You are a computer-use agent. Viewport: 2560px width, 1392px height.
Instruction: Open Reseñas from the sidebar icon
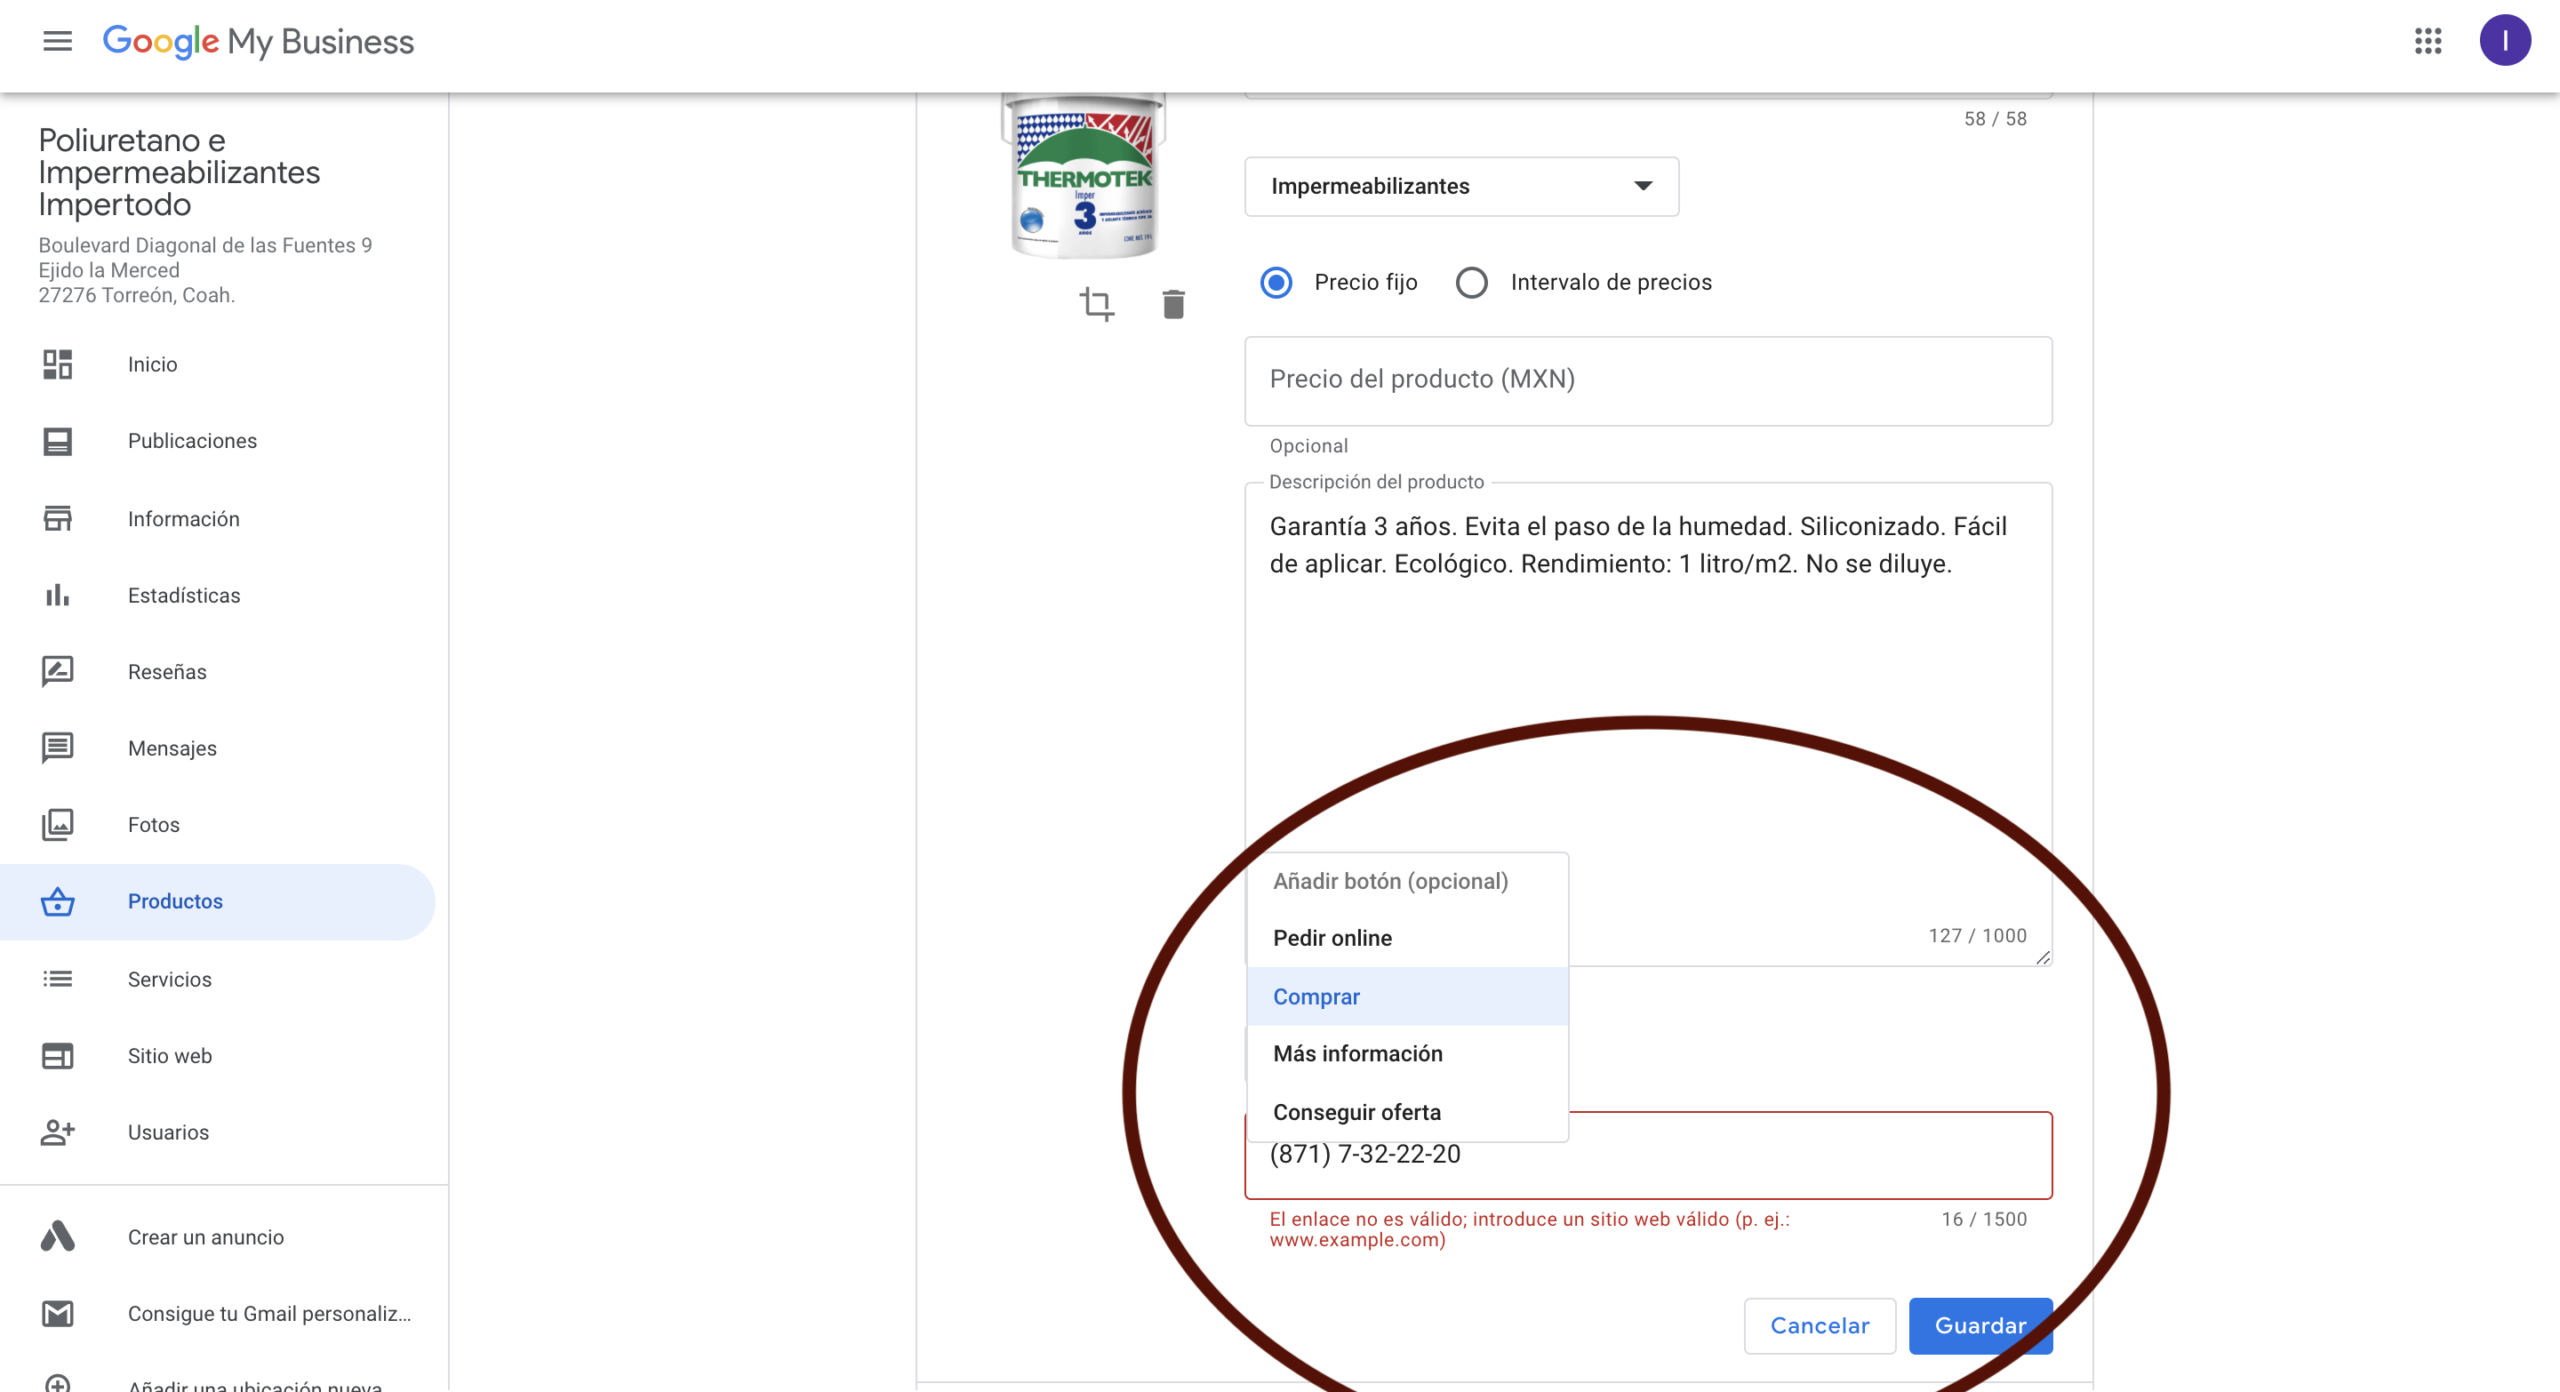tap(57, 671)
